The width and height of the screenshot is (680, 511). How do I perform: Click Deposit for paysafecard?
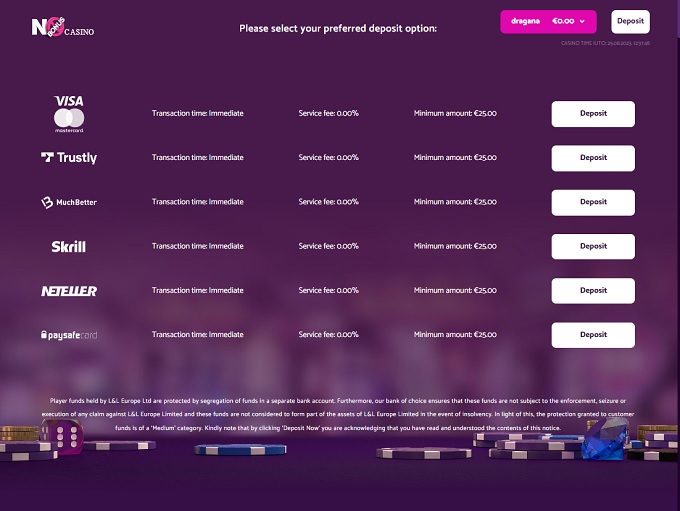(593, 335)
